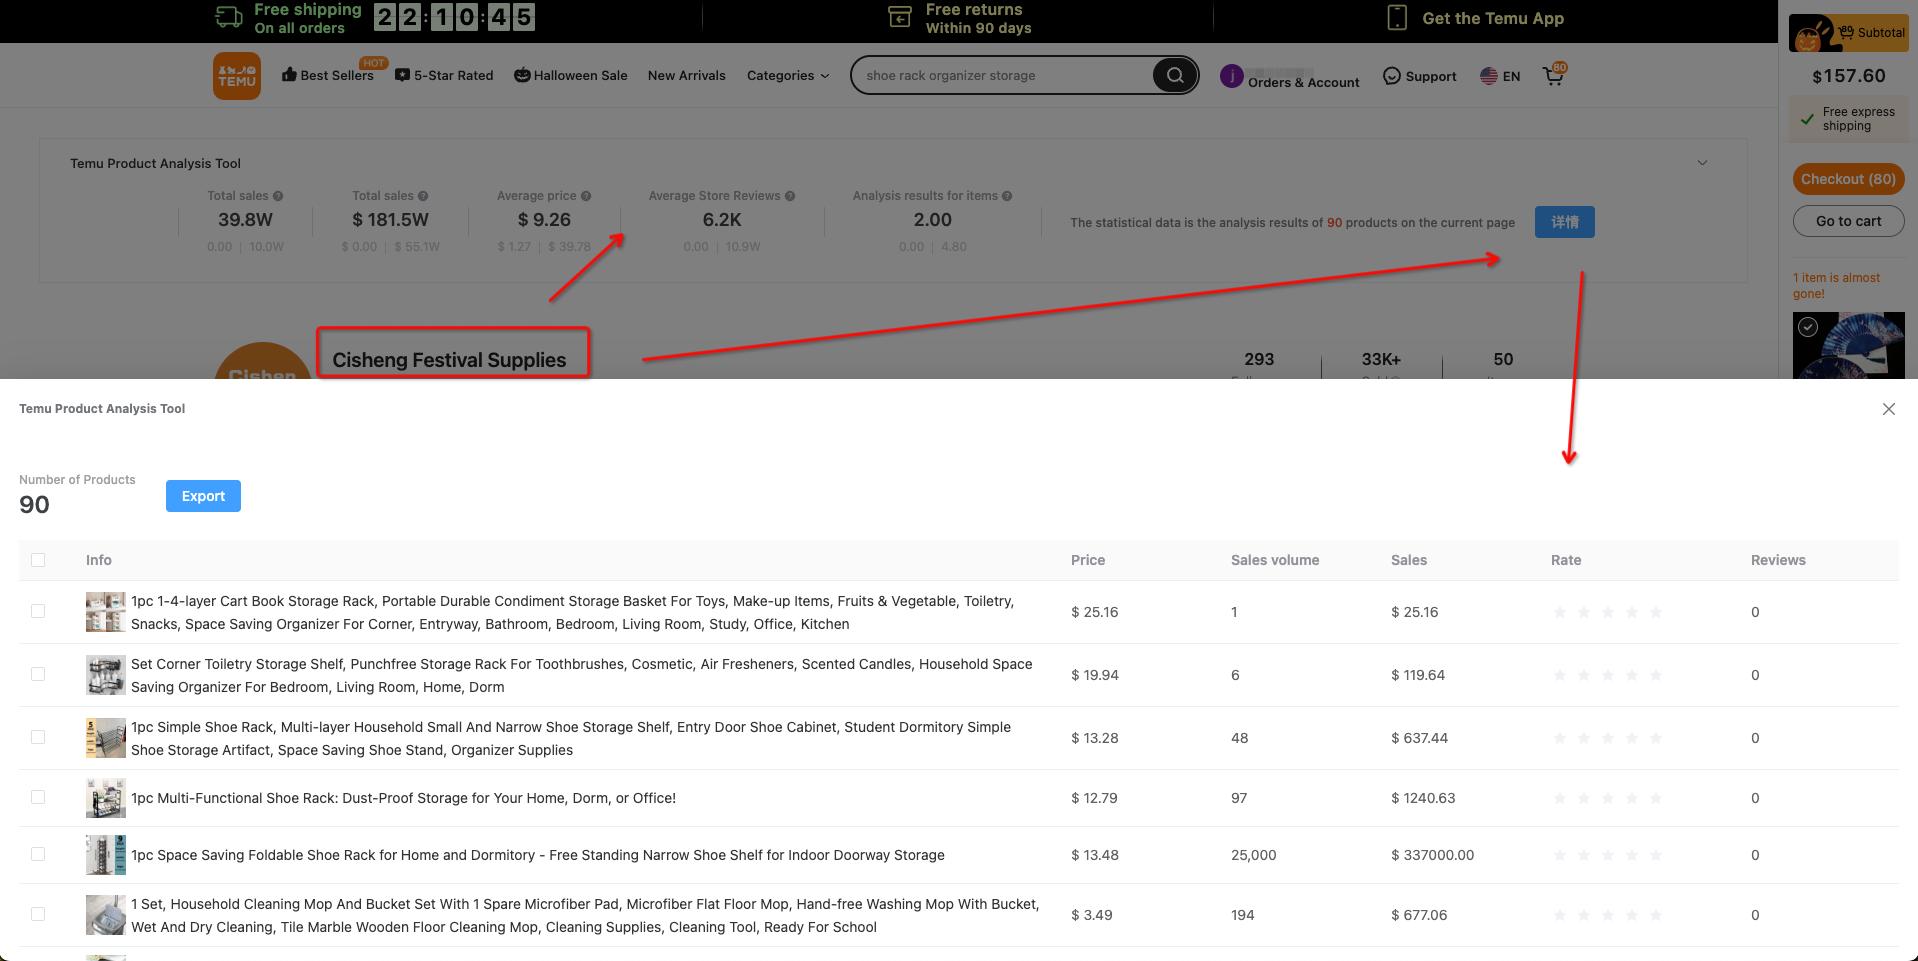
Task: Click the Temu logo icon
Action: (x=236, y=76)
